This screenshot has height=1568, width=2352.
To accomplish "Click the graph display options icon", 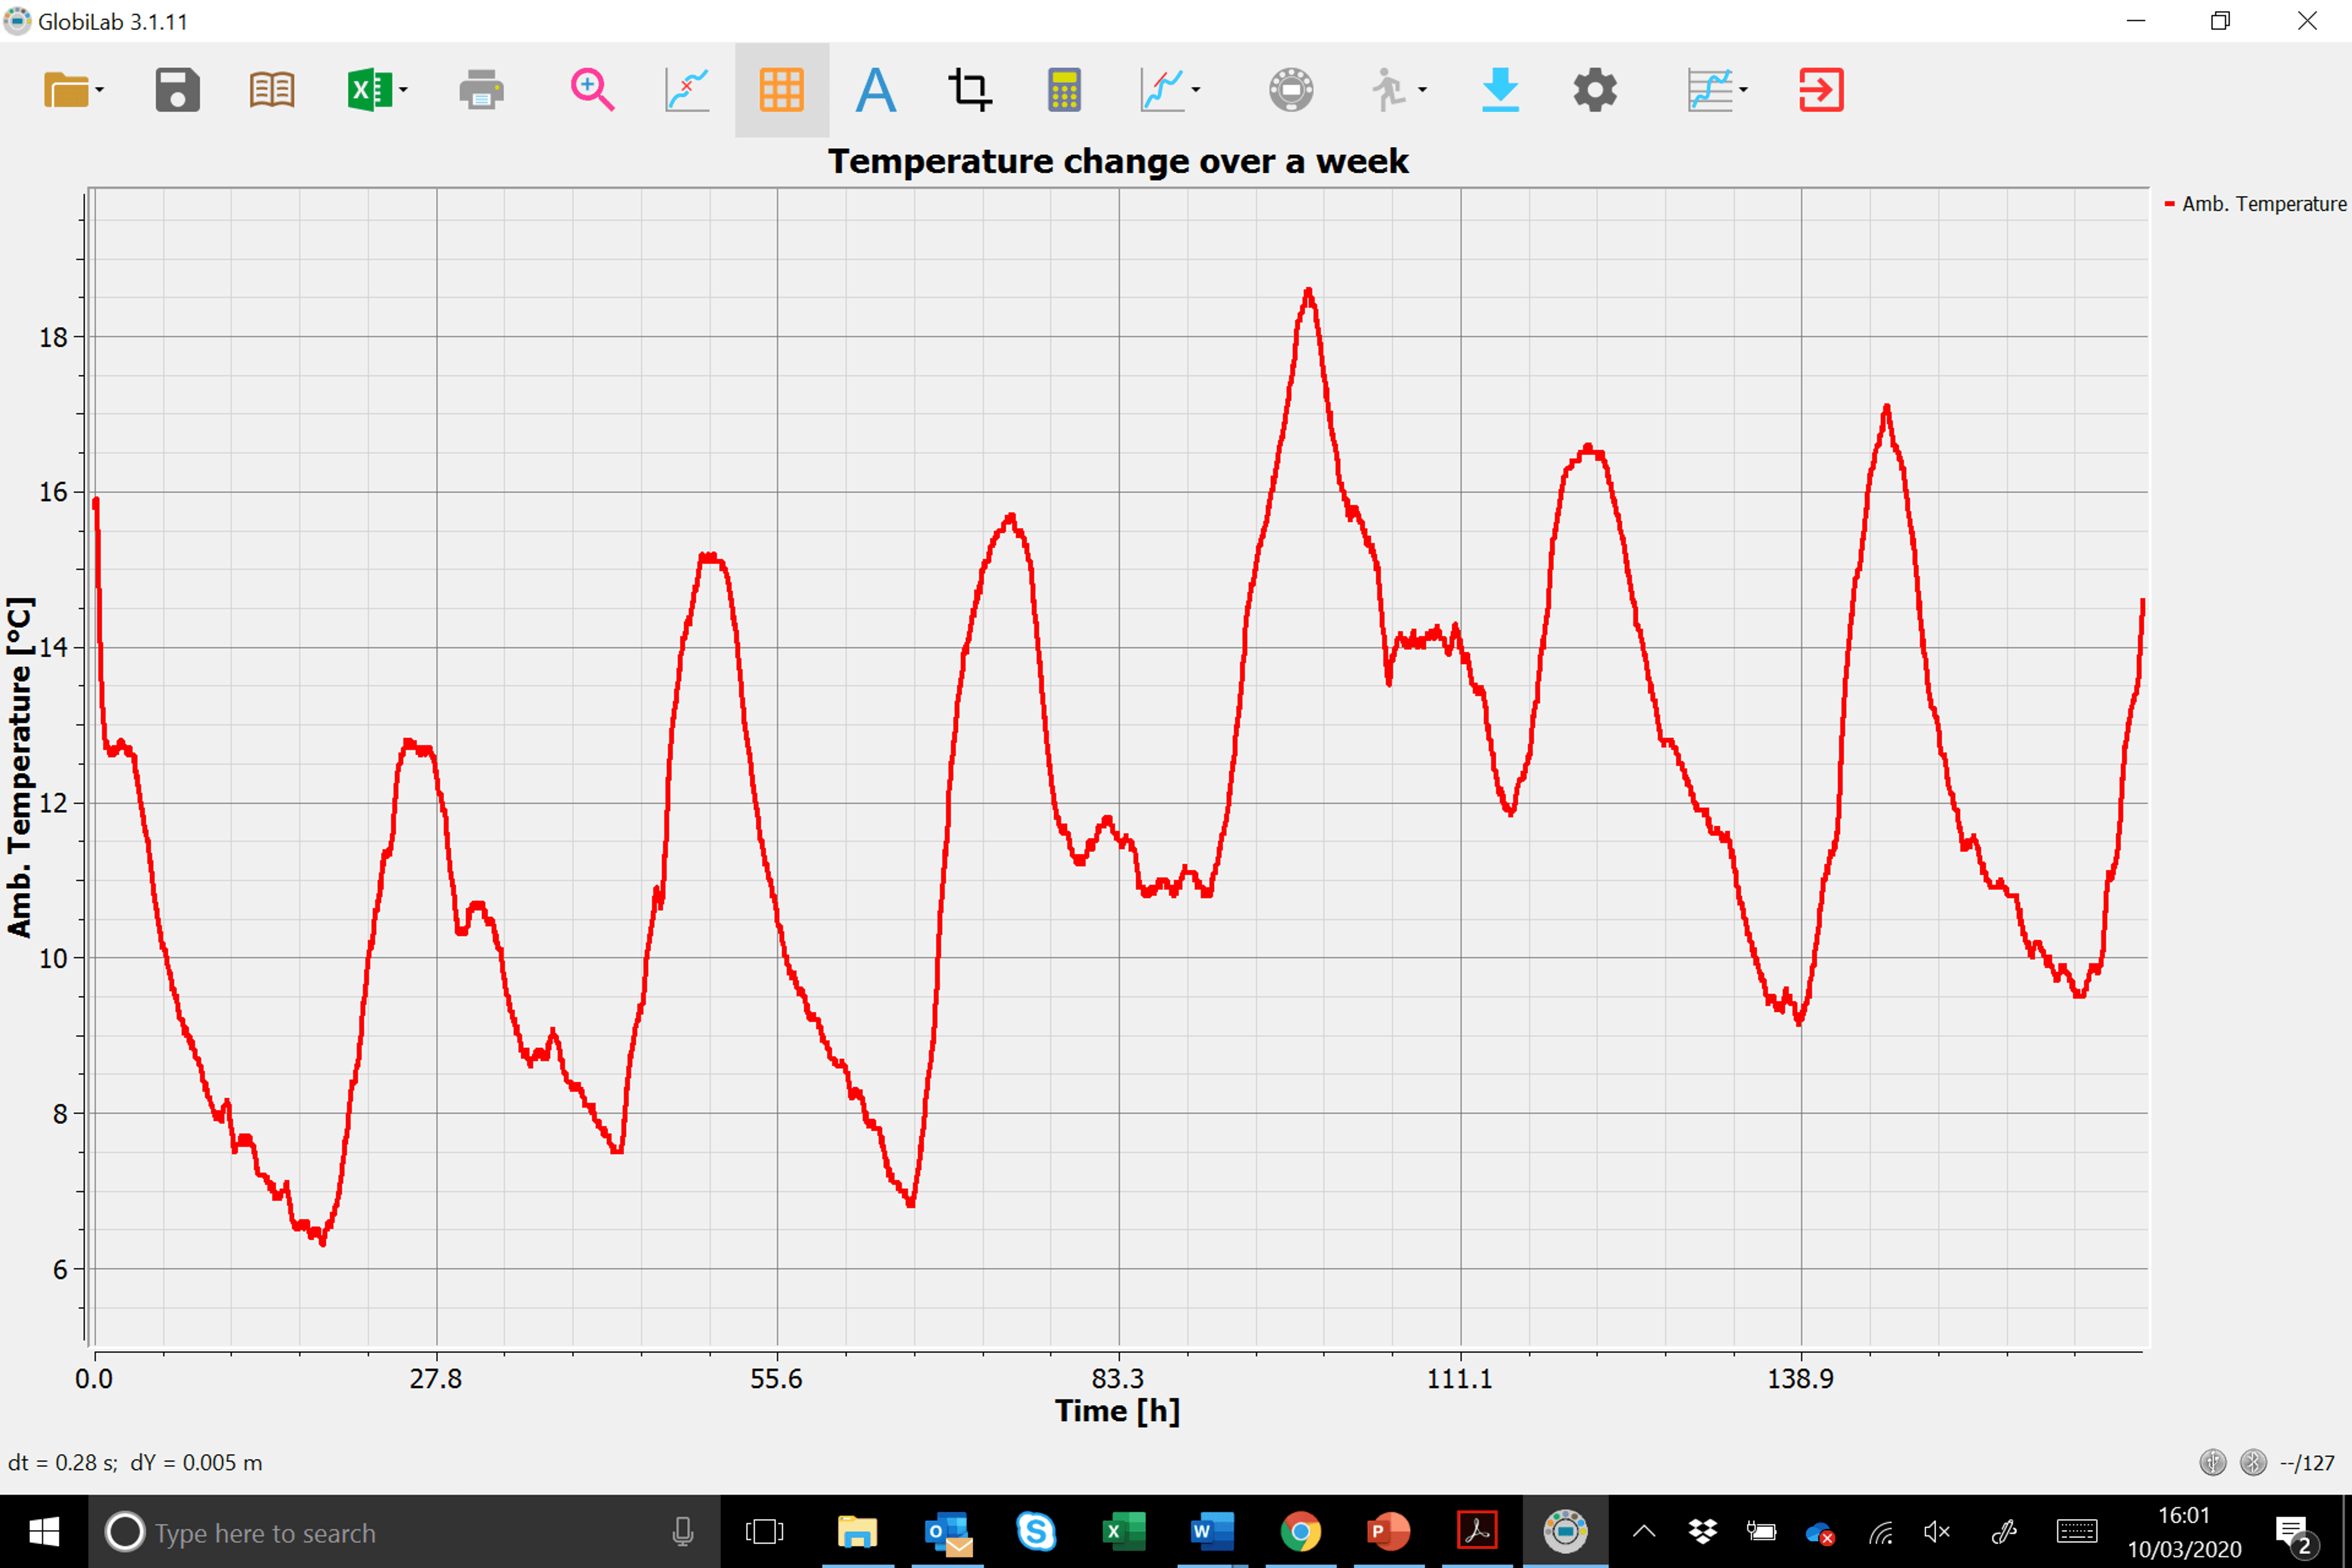I will 1162,90.
